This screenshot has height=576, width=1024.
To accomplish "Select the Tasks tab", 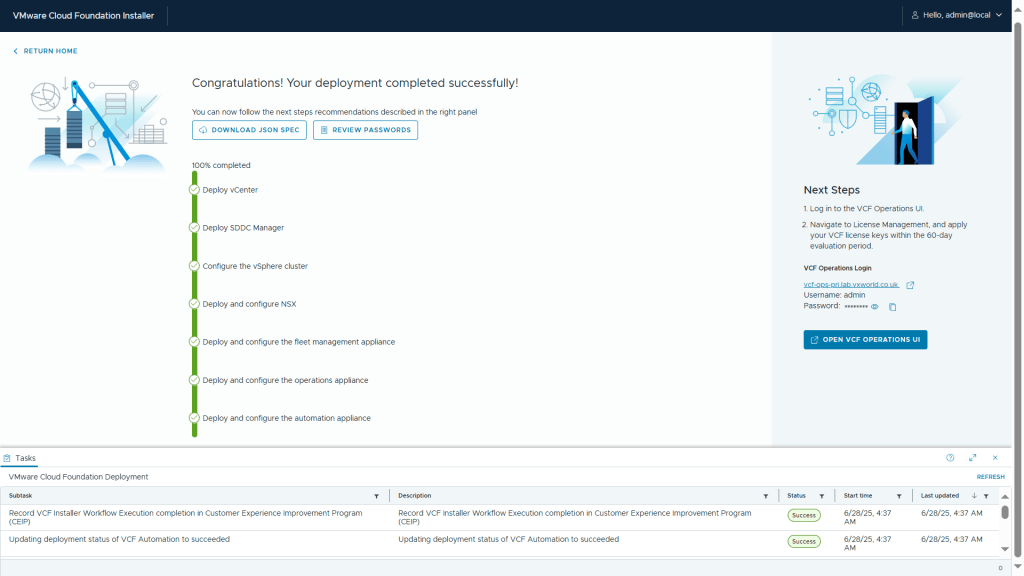I will coord(20,458).
